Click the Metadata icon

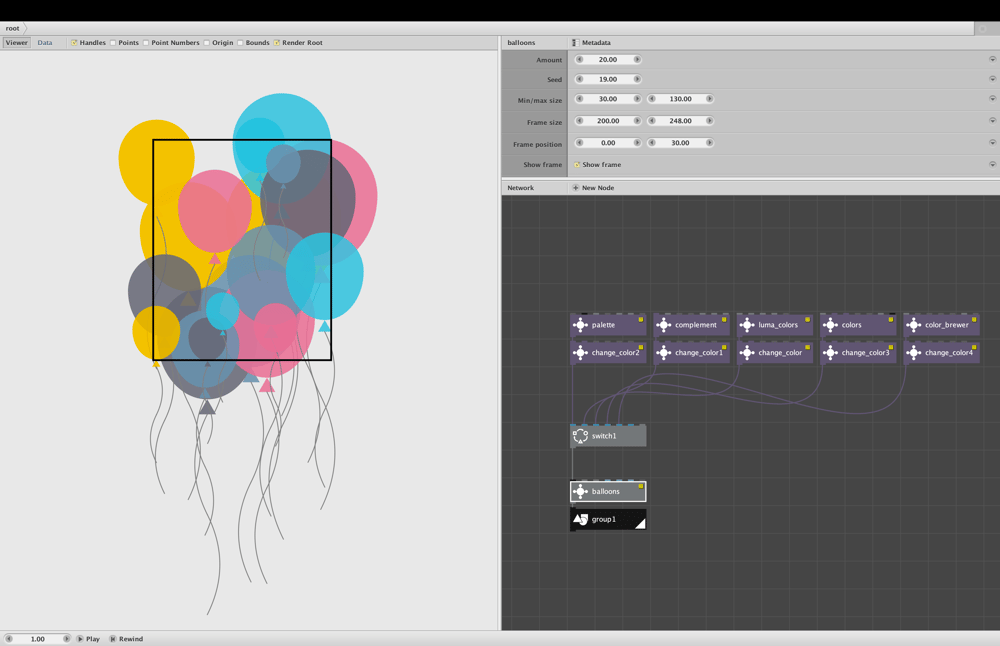pyautogui.click(x=575, y=43)
